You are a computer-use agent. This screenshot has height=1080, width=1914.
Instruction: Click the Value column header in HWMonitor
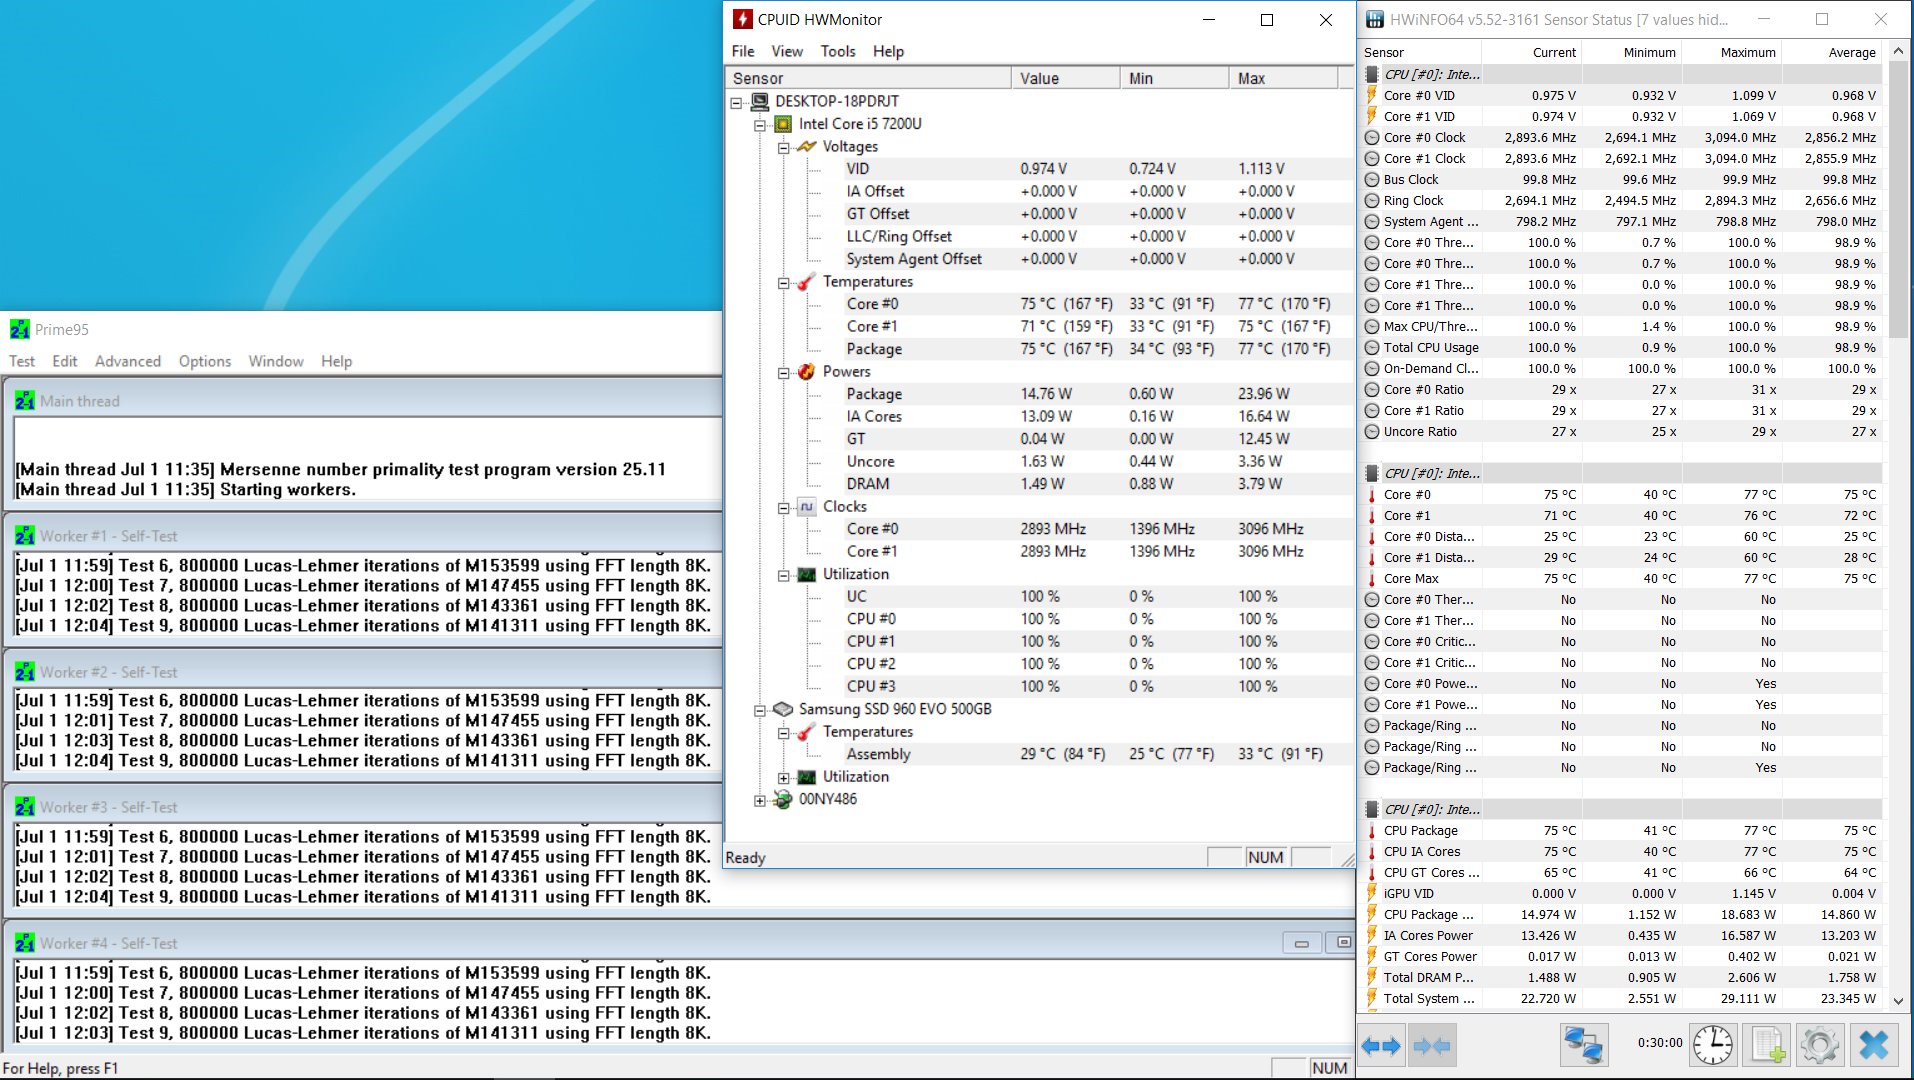[x=1066, y=78]
